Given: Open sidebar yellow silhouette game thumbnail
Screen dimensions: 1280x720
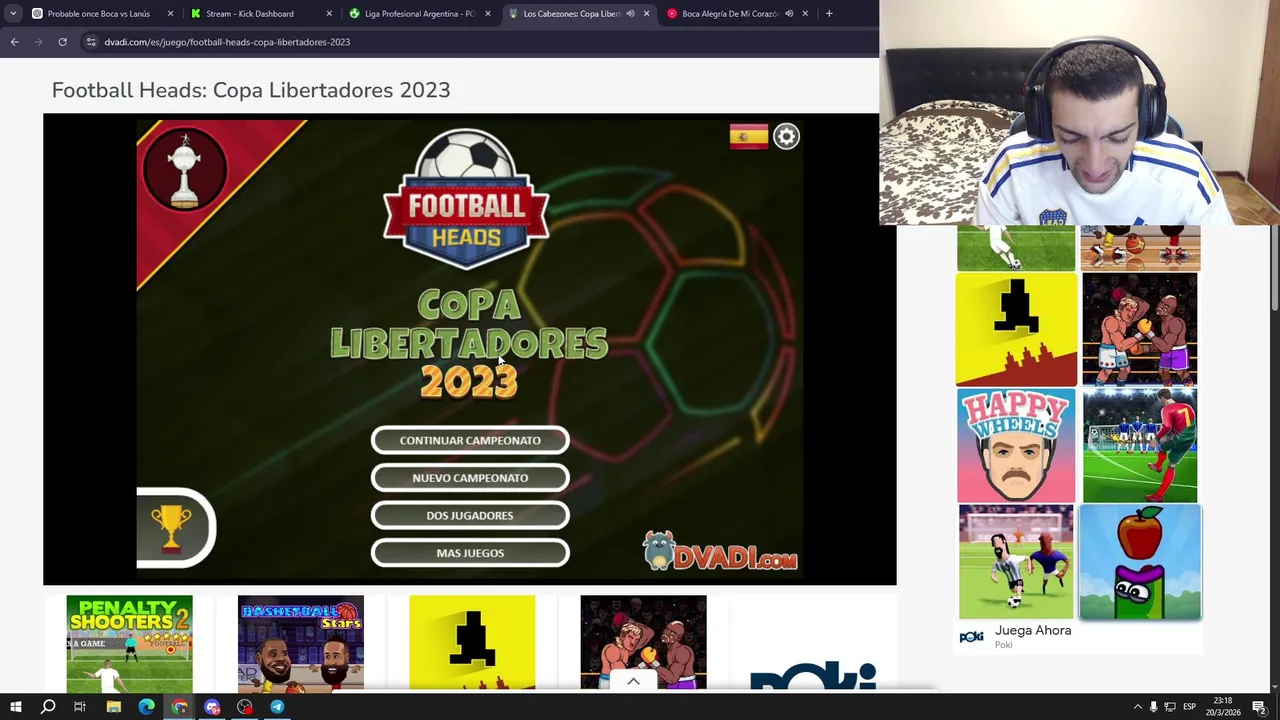Looking at the screenshot, I should (x=1016, y=330).
